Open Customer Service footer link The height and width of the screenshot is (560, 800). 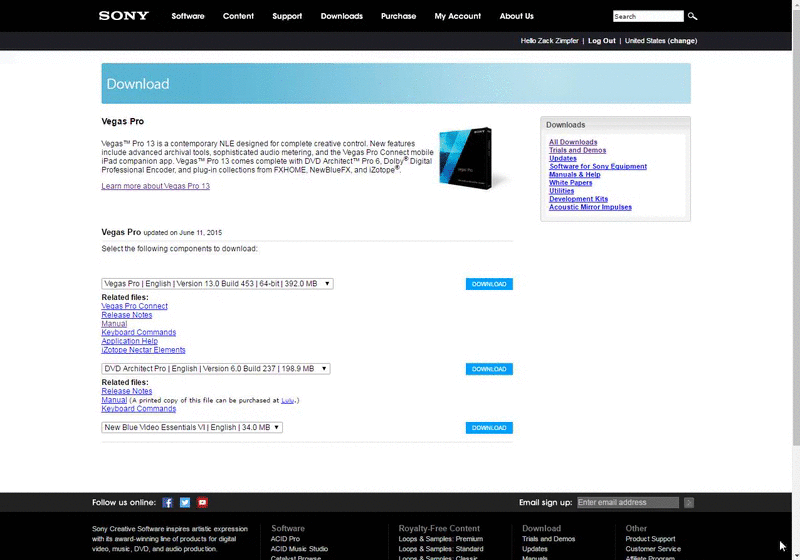(653, 549)
